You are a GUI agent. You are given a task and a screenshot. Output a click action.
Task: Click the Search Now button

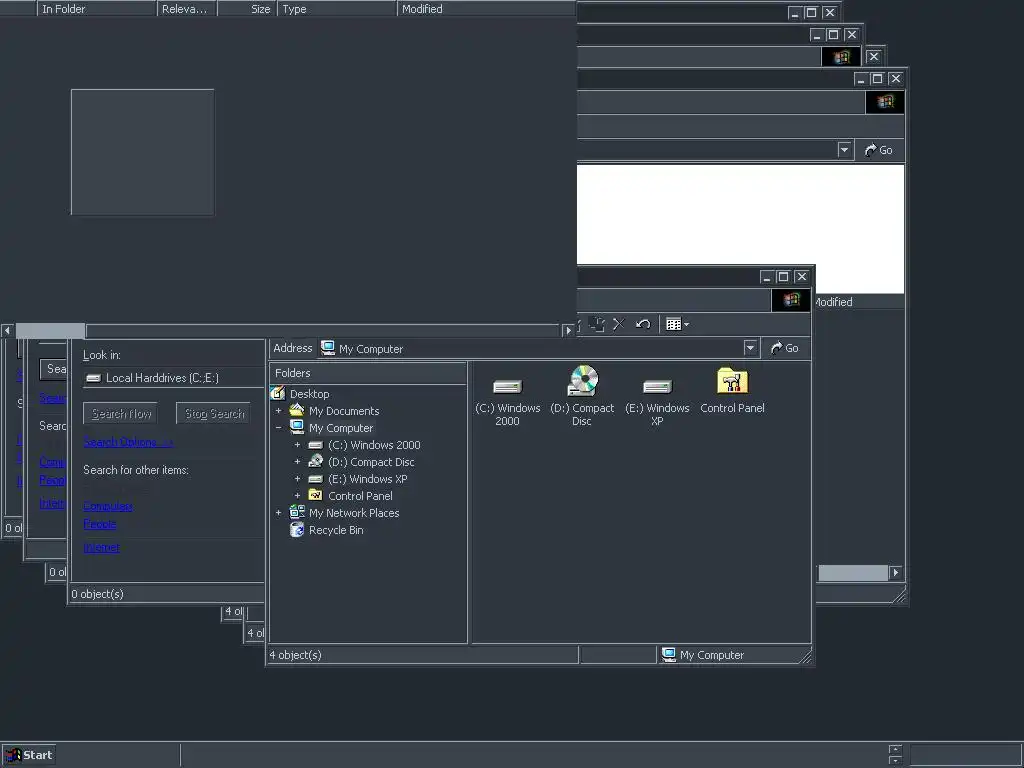(x=121, y=413)
